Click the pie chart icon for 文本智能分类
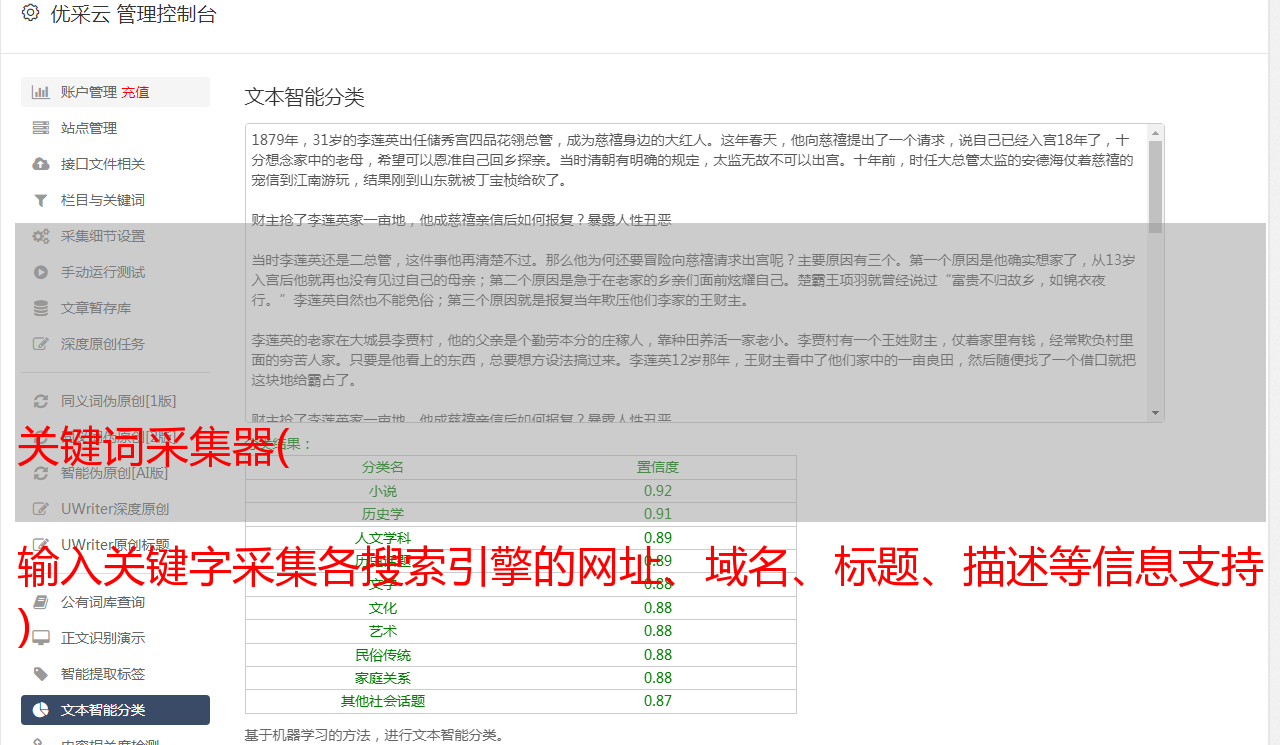Image resolution: width=1280 pixels, height=745 pixels. tap(41, 710)
